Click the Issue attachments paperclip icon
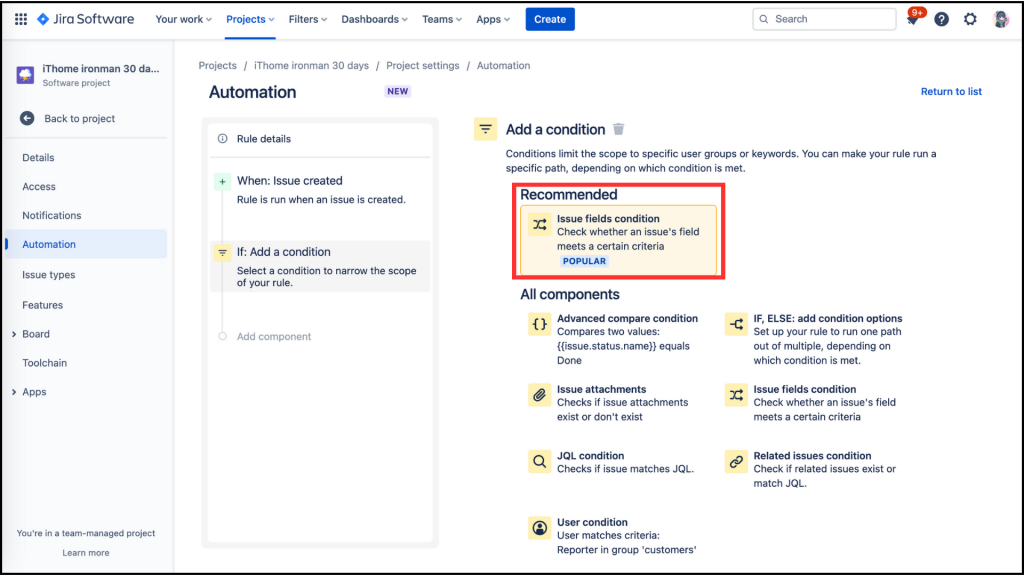Screen dimensions: 1024x576 coord(539,395)
